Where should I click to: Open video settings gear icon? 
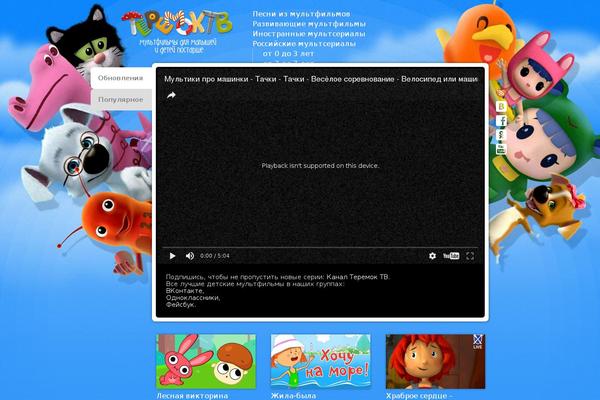coord(432,256)
